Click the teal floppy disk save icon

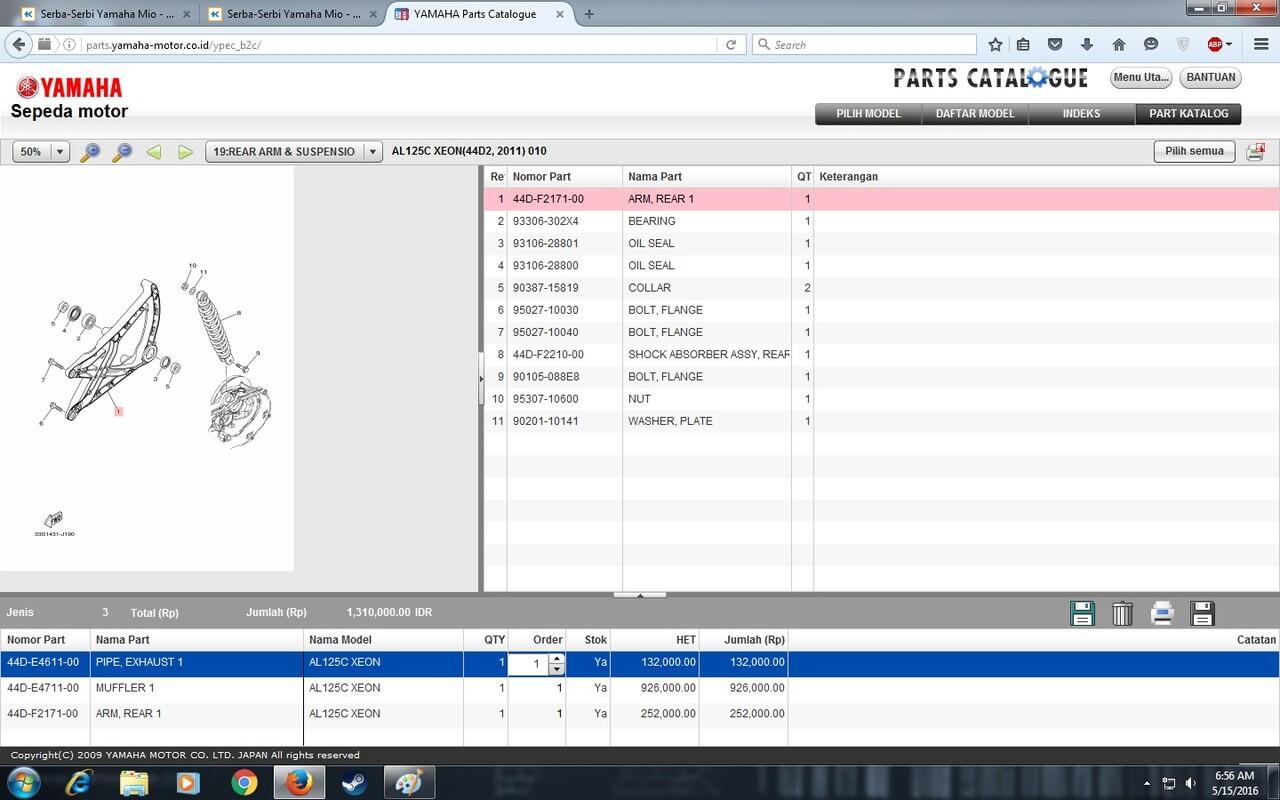point(1082,613)
